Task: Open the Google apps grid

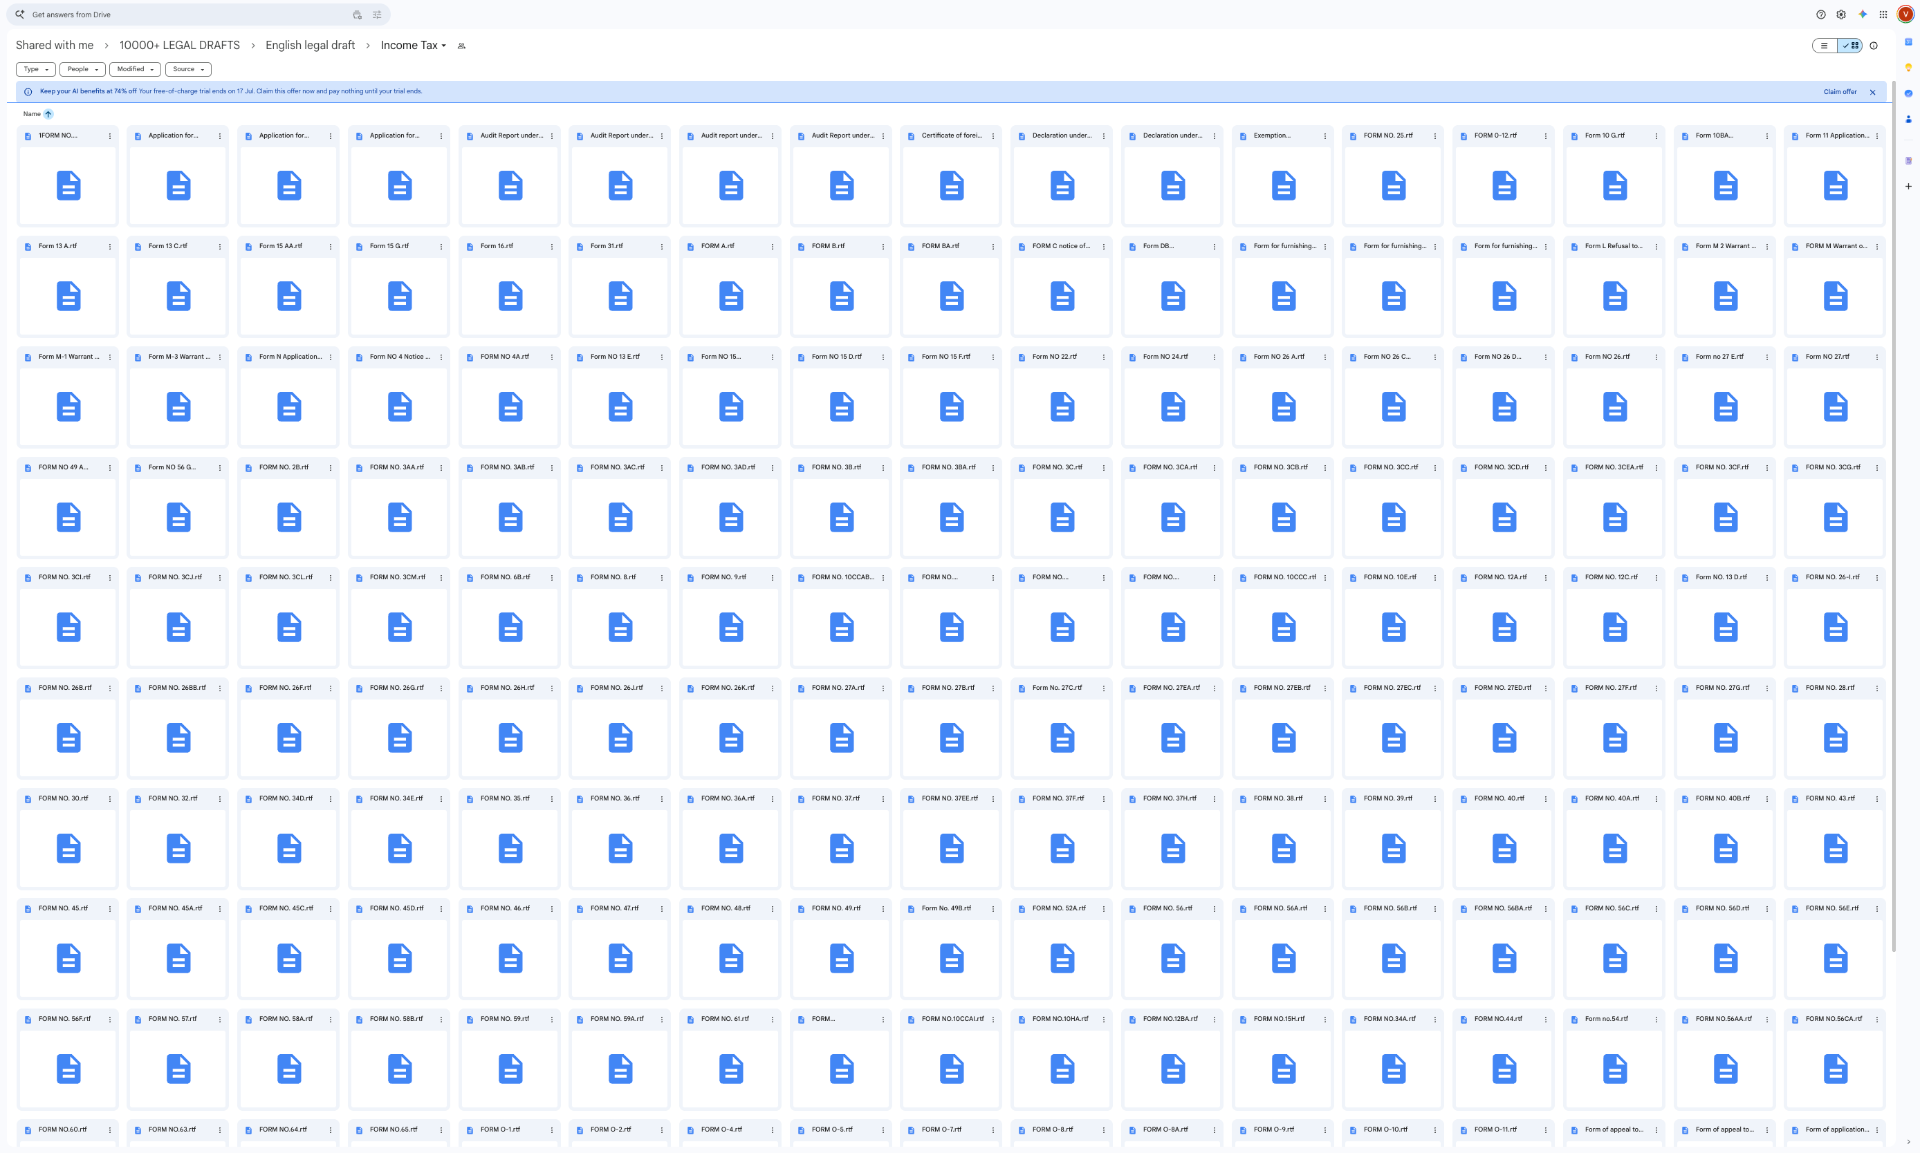Action: (x=1883, y=15)
